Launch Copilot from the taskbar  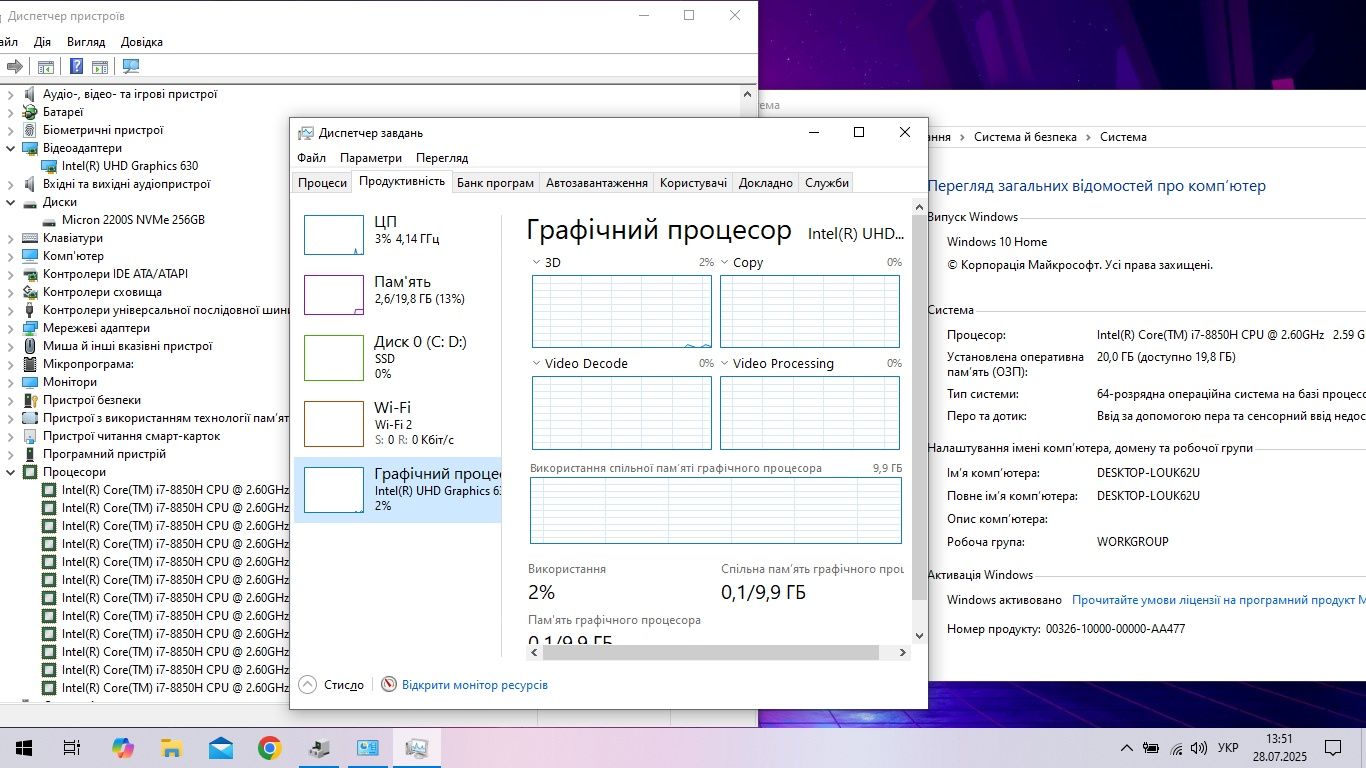pos(123,748)
